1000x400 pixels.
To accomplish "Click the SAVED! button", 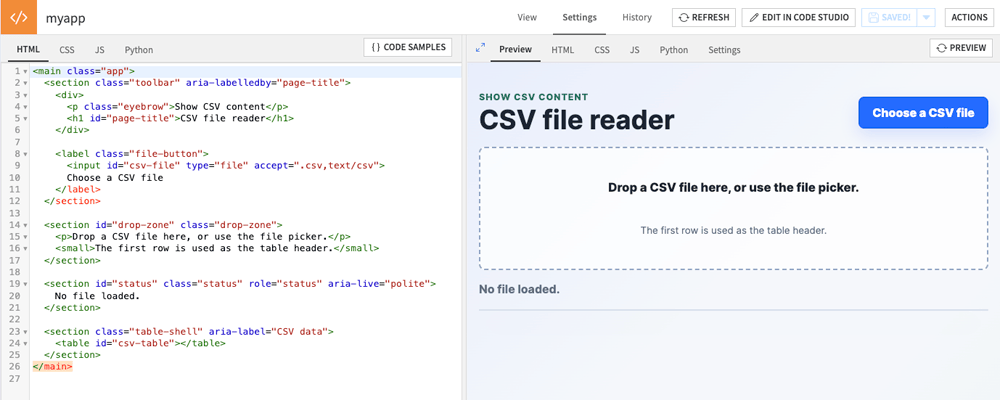I will point(889,17).
